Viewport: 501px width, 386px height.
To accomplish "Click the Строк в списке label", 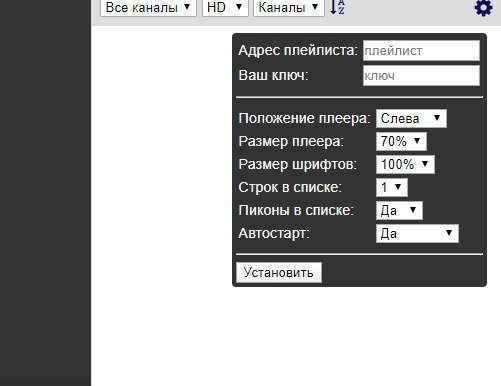I will [290, 187].
